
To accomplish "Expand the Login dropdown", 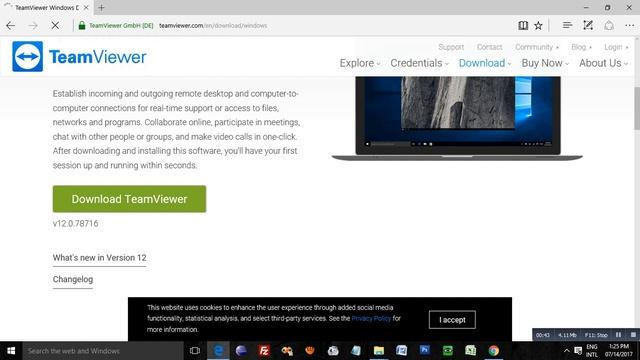I will (616, 47).
